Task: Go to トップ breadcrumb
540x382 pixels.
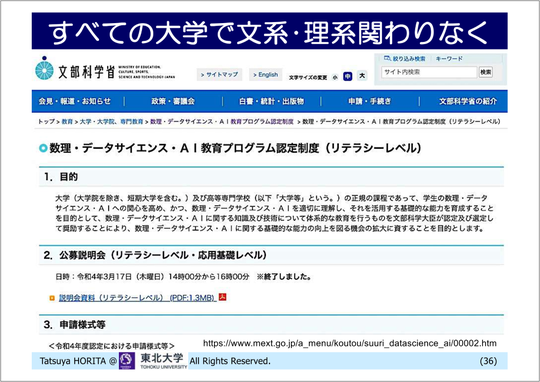Action: [x=46, y=122]
